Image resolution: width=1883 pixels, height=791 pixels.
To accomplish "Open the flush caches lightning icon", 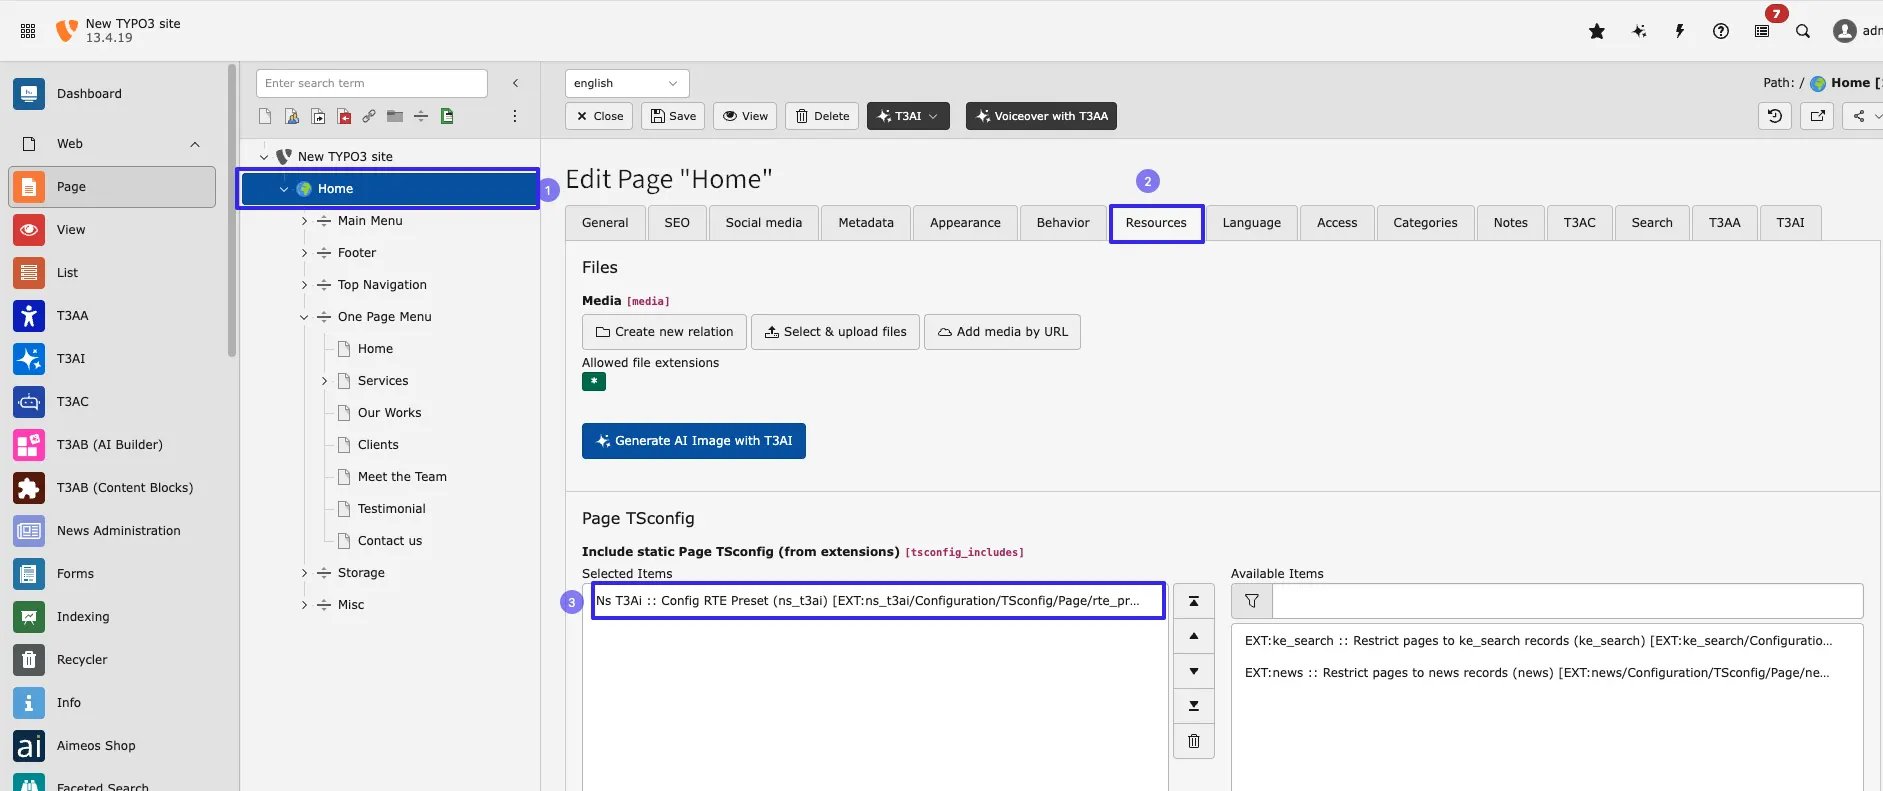I will pyautogui.click(x=1680, y=31).
